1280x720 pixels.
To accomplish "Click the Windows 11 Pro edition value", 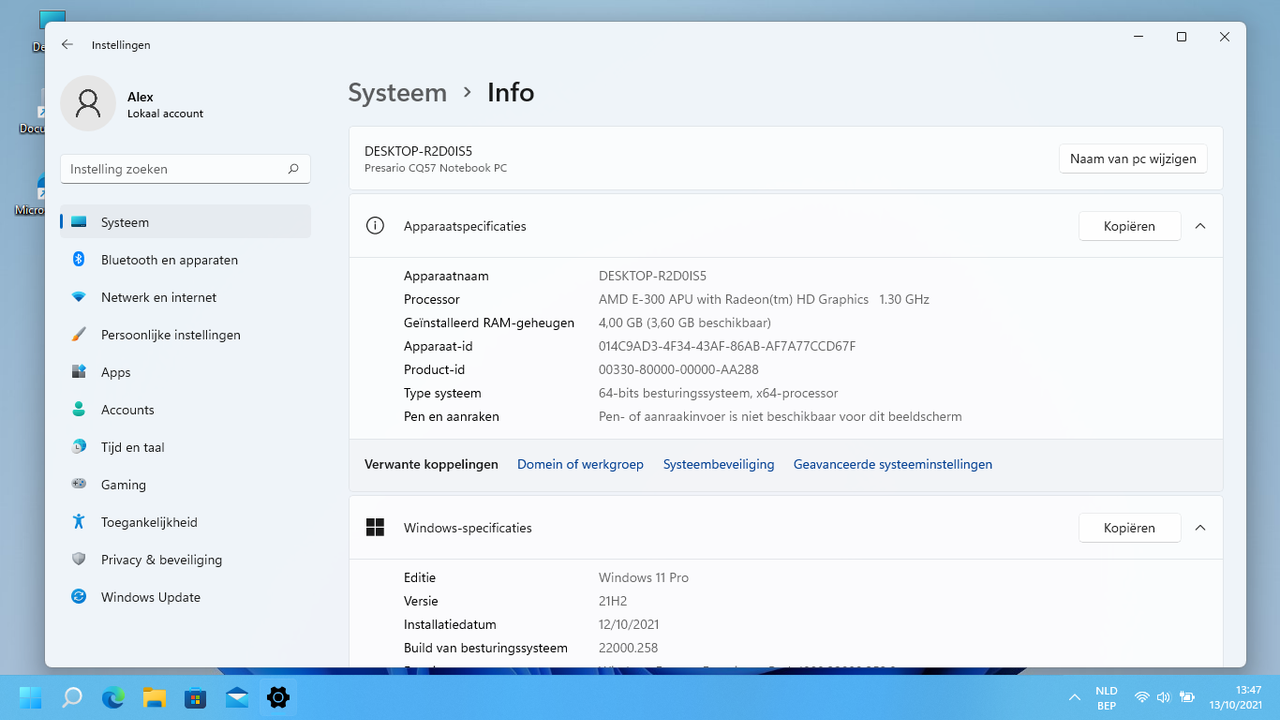I will pos(643,577).
